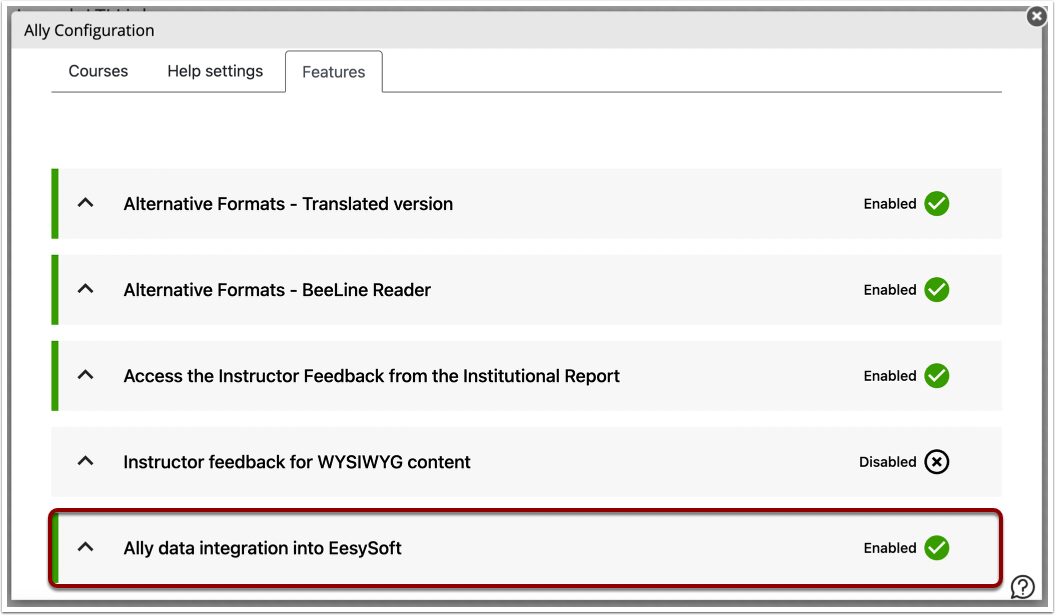Collapse the Ally data integration into EesySoft section
Viewport: 1055px width, 615px height.
tap(84, 548)
